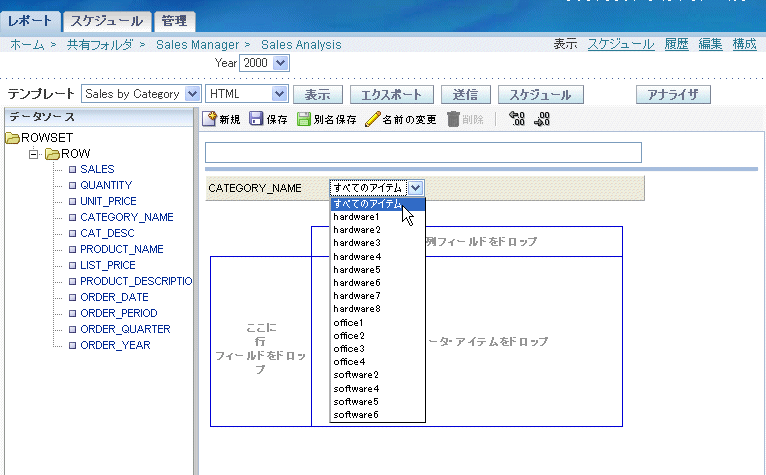Select the PRODUCT_NAME field
Viewport: 766px width, 475px height.
point(122,249)
